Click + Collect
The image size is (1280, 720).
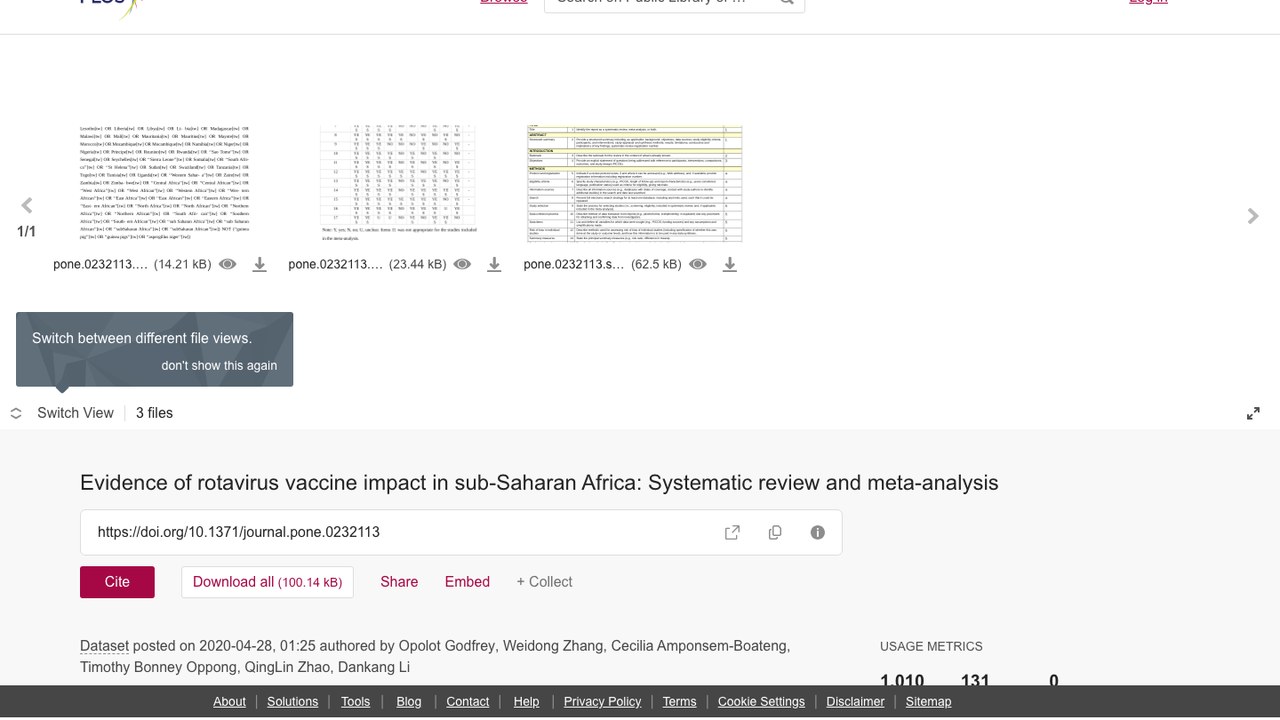[544, 582]
